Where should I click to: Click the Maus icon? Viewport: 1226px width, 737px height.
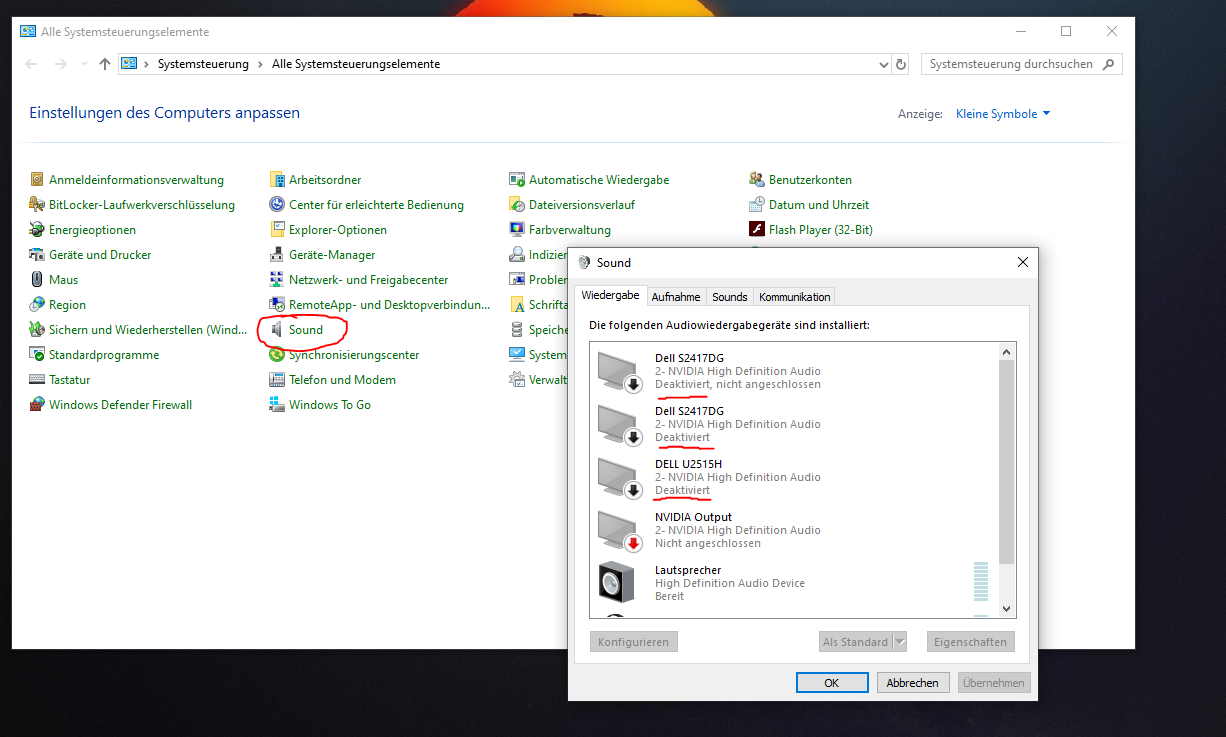pos(38,280)
